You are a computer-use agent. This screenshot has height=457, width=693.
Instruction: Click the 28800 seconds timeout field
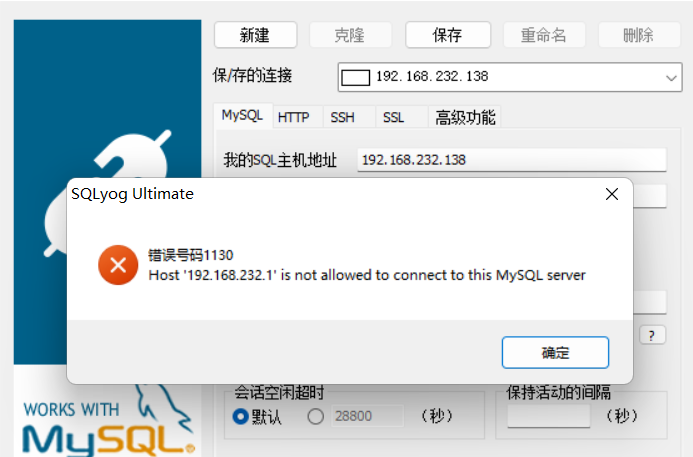(x=367, y=416)
